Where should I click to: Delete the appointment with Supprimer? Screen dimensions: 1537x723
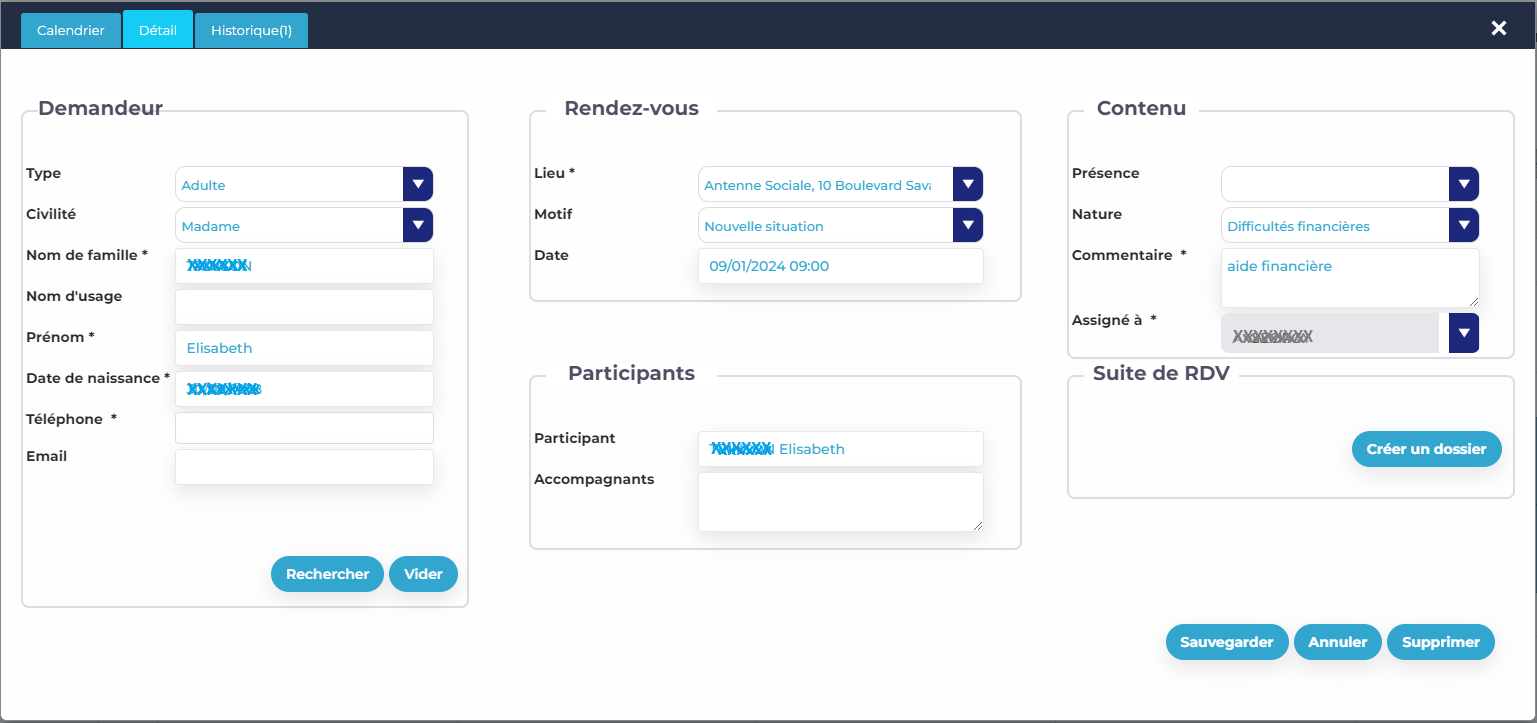click(1440, 642)
